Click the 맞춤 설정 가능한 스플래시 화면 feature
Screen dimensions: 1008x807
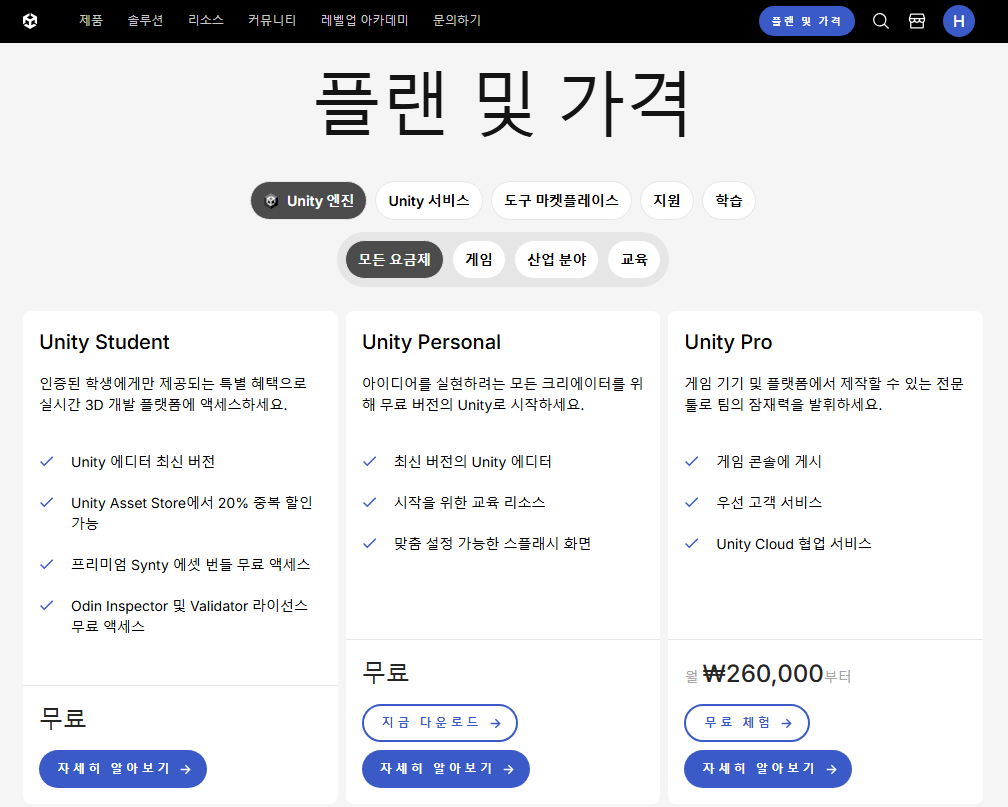click(492, 543)
